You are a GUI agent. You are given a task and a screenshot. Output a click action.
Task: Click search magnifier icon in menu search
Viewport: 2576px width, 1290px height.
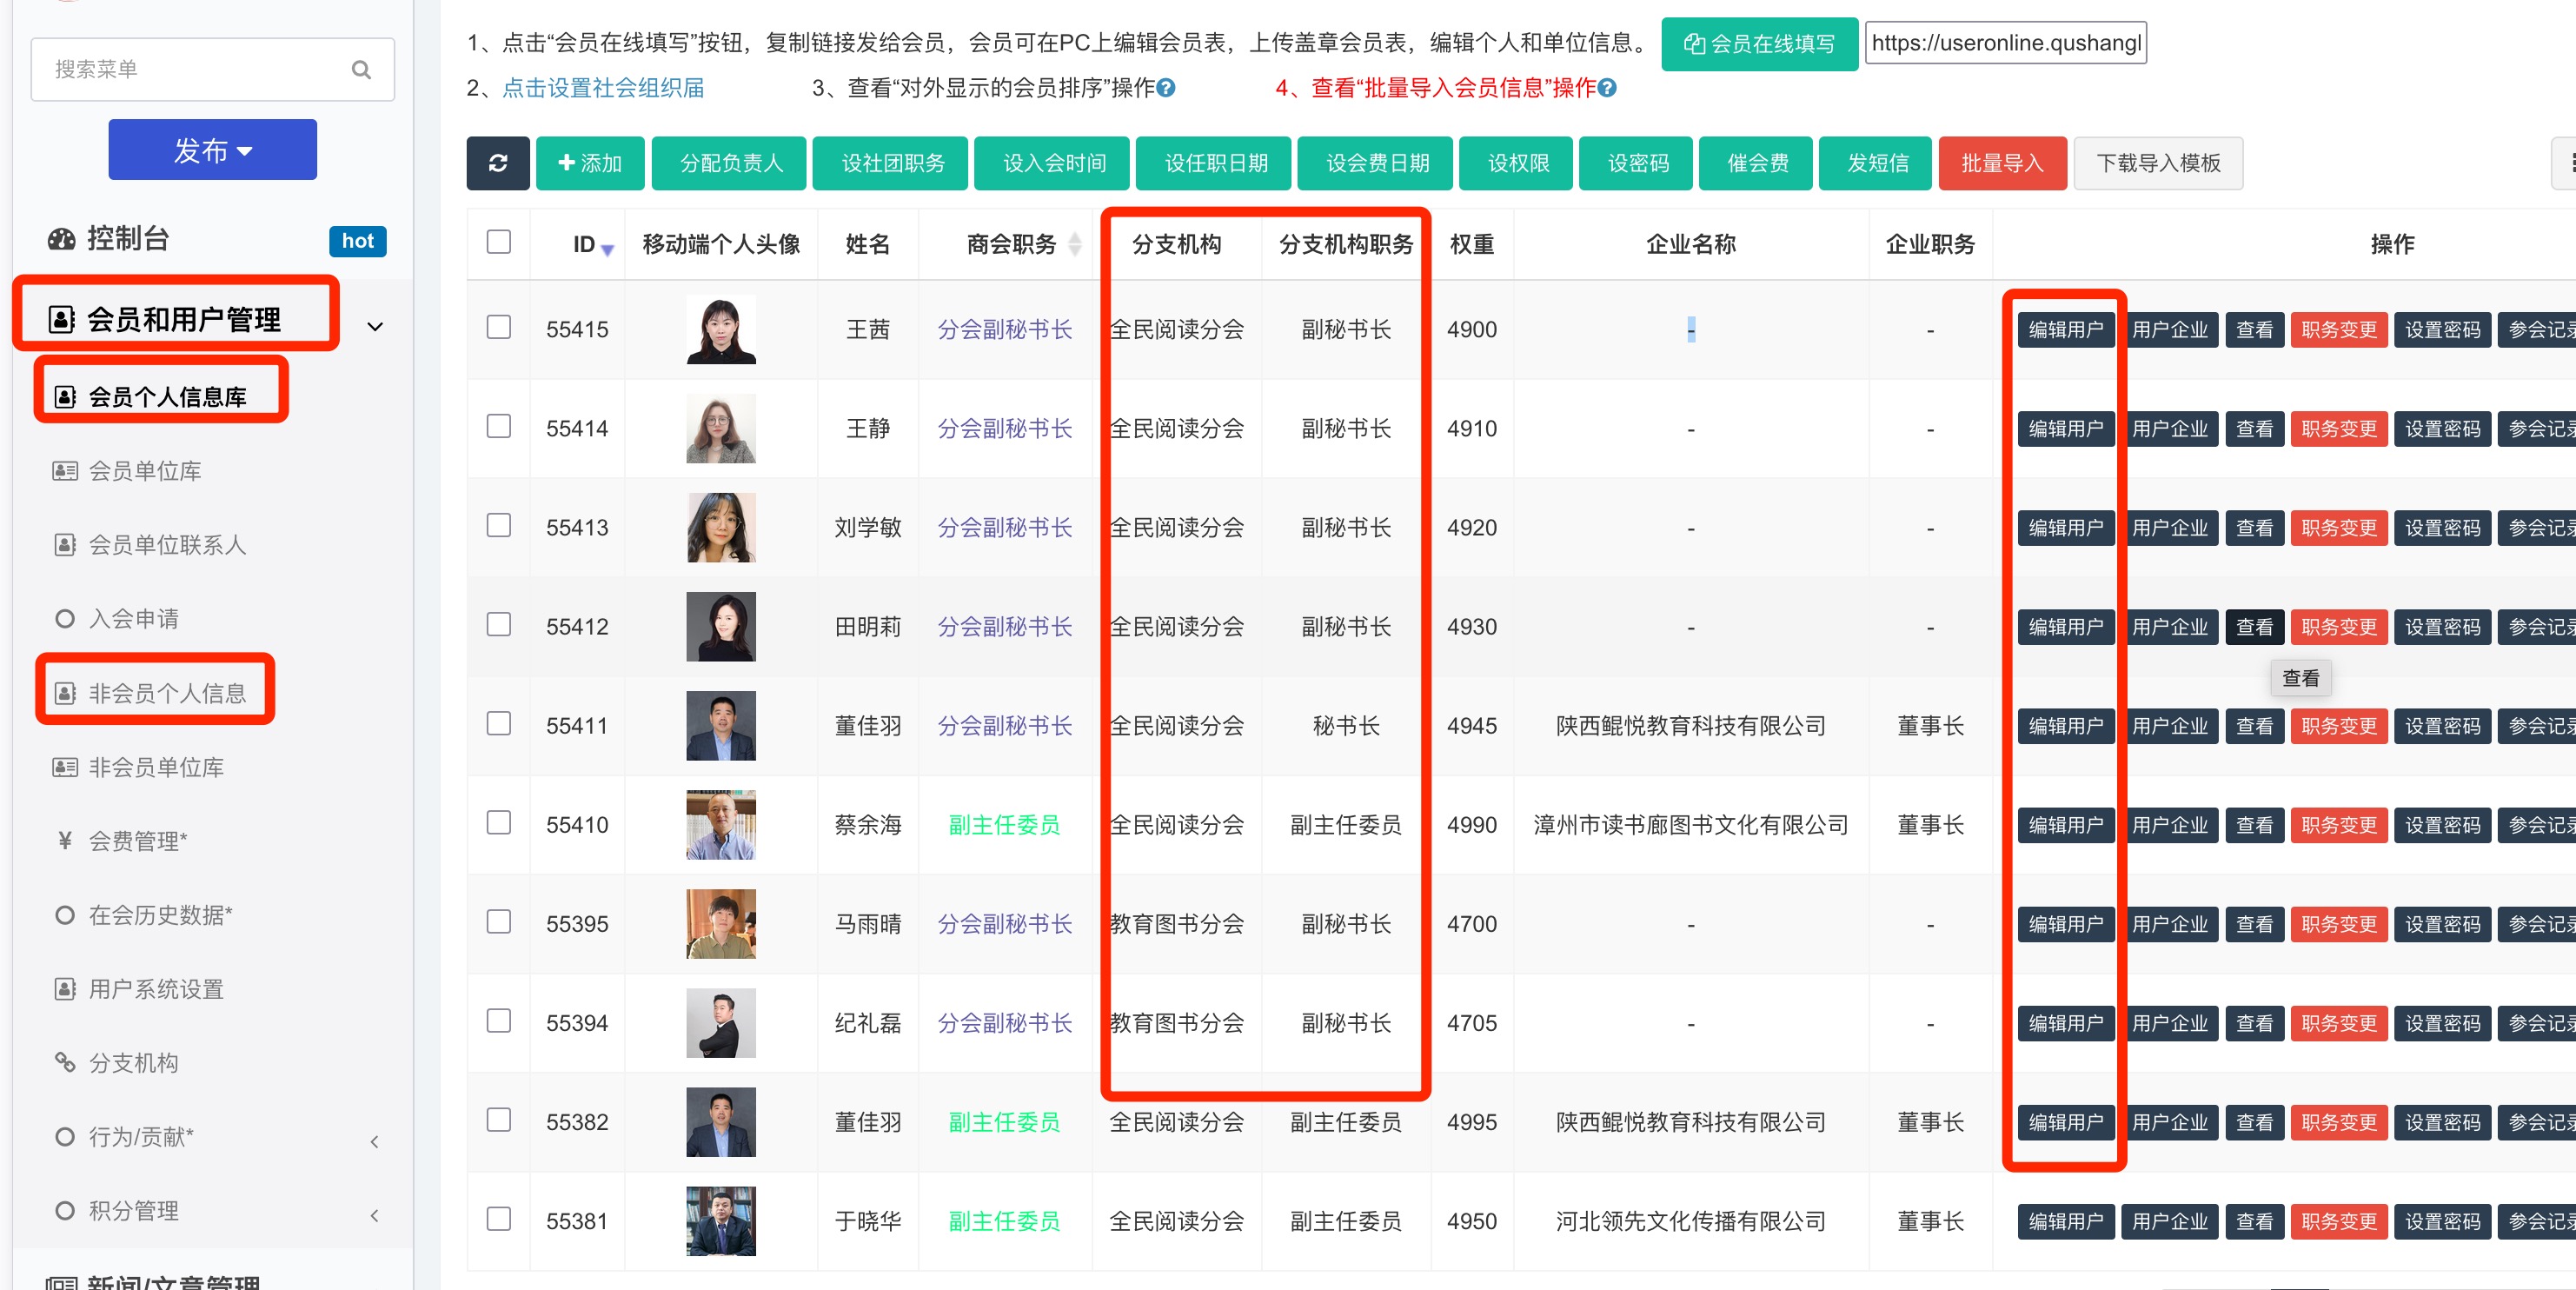[361, 70]
